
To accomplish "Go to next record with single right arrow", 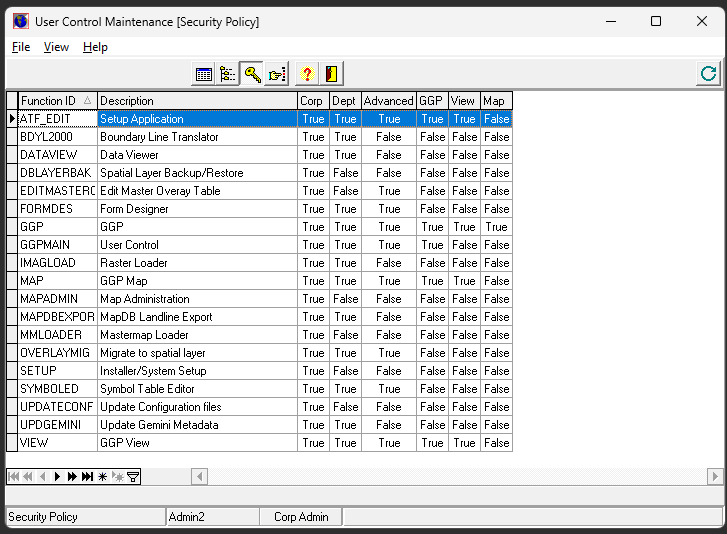I will (x=57, y=477).
